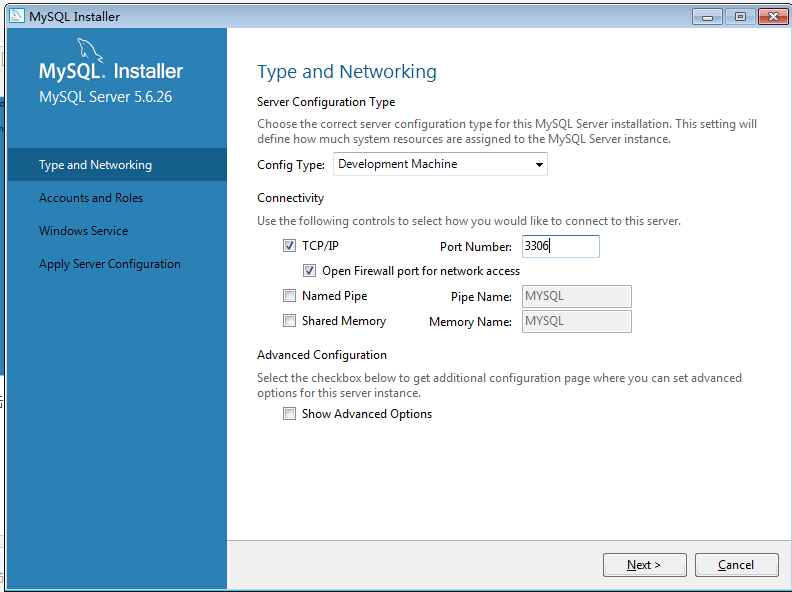Go to Accounts and Roles step
The image size is (792, 592).
(91, 198)
